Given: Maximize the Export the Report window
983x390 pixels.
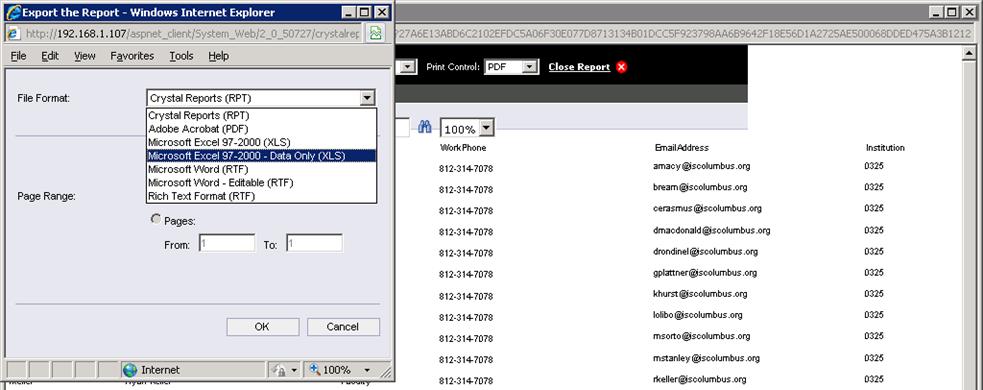Looking at the screenshot, I should (x=365, y=12).
